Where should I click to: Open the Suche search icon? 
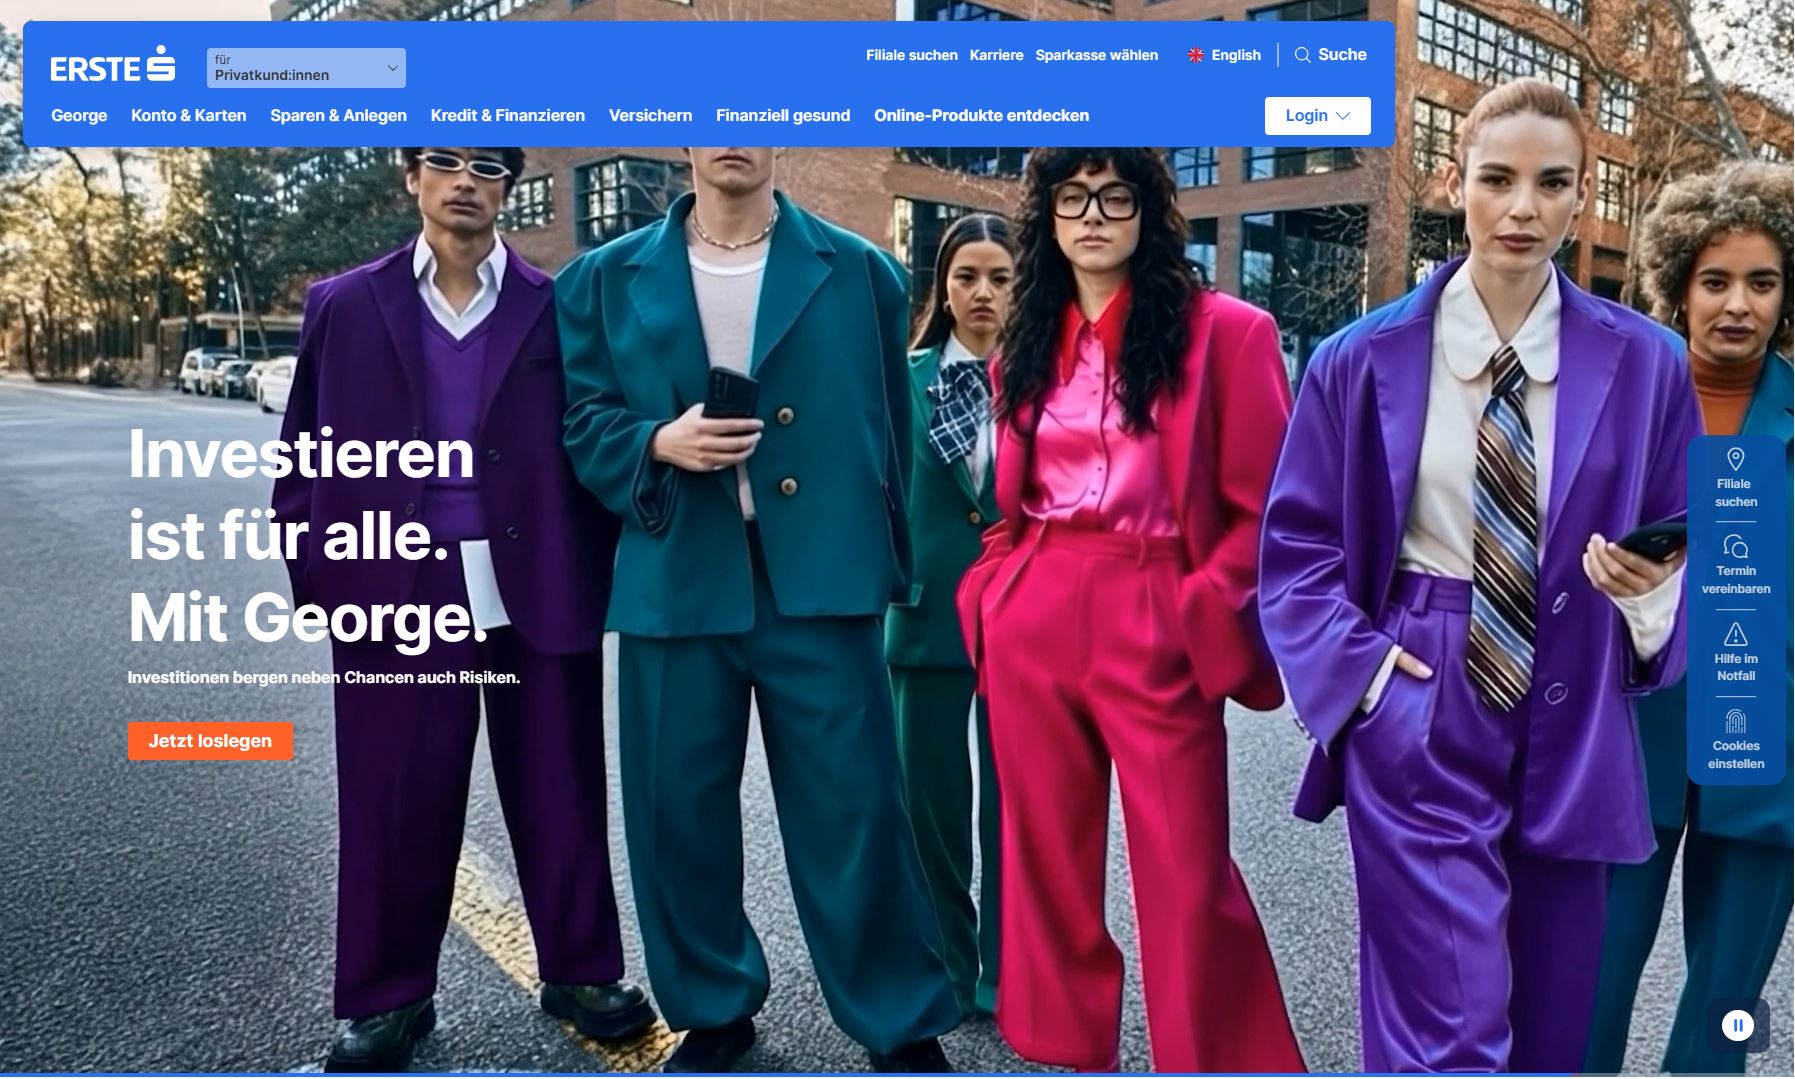tap(1331, 55)
